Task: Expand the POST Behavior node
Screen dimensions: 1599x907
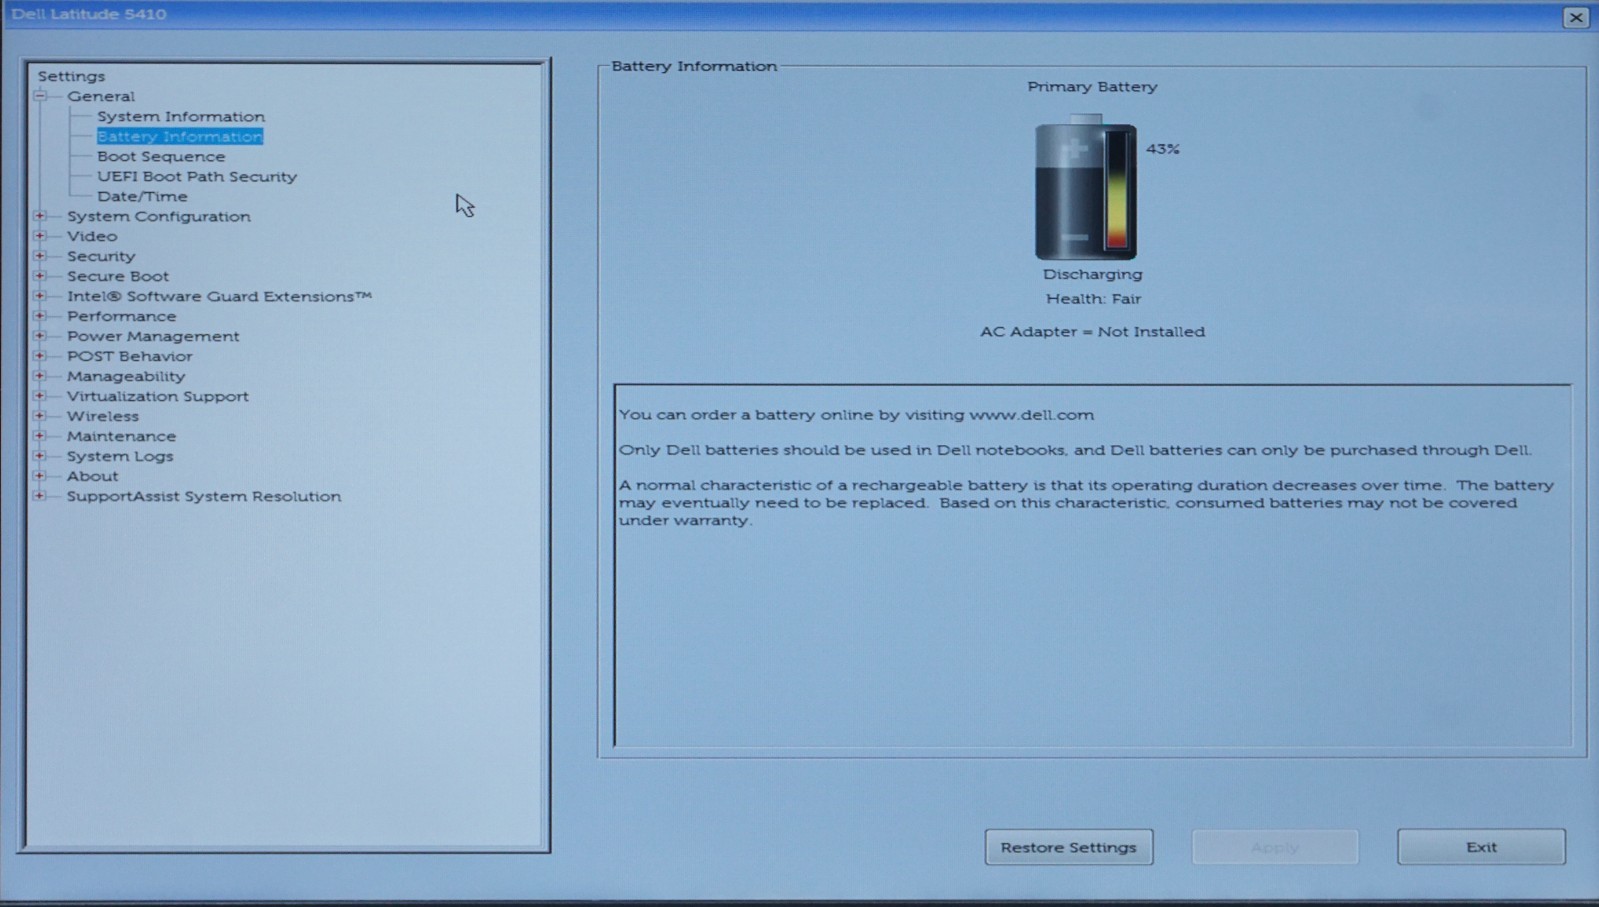Action: (x=40, y=356)
